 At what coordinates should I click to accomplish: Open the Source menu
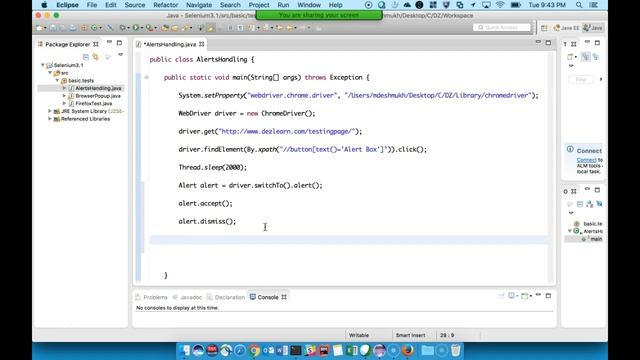tap(135, 5)
